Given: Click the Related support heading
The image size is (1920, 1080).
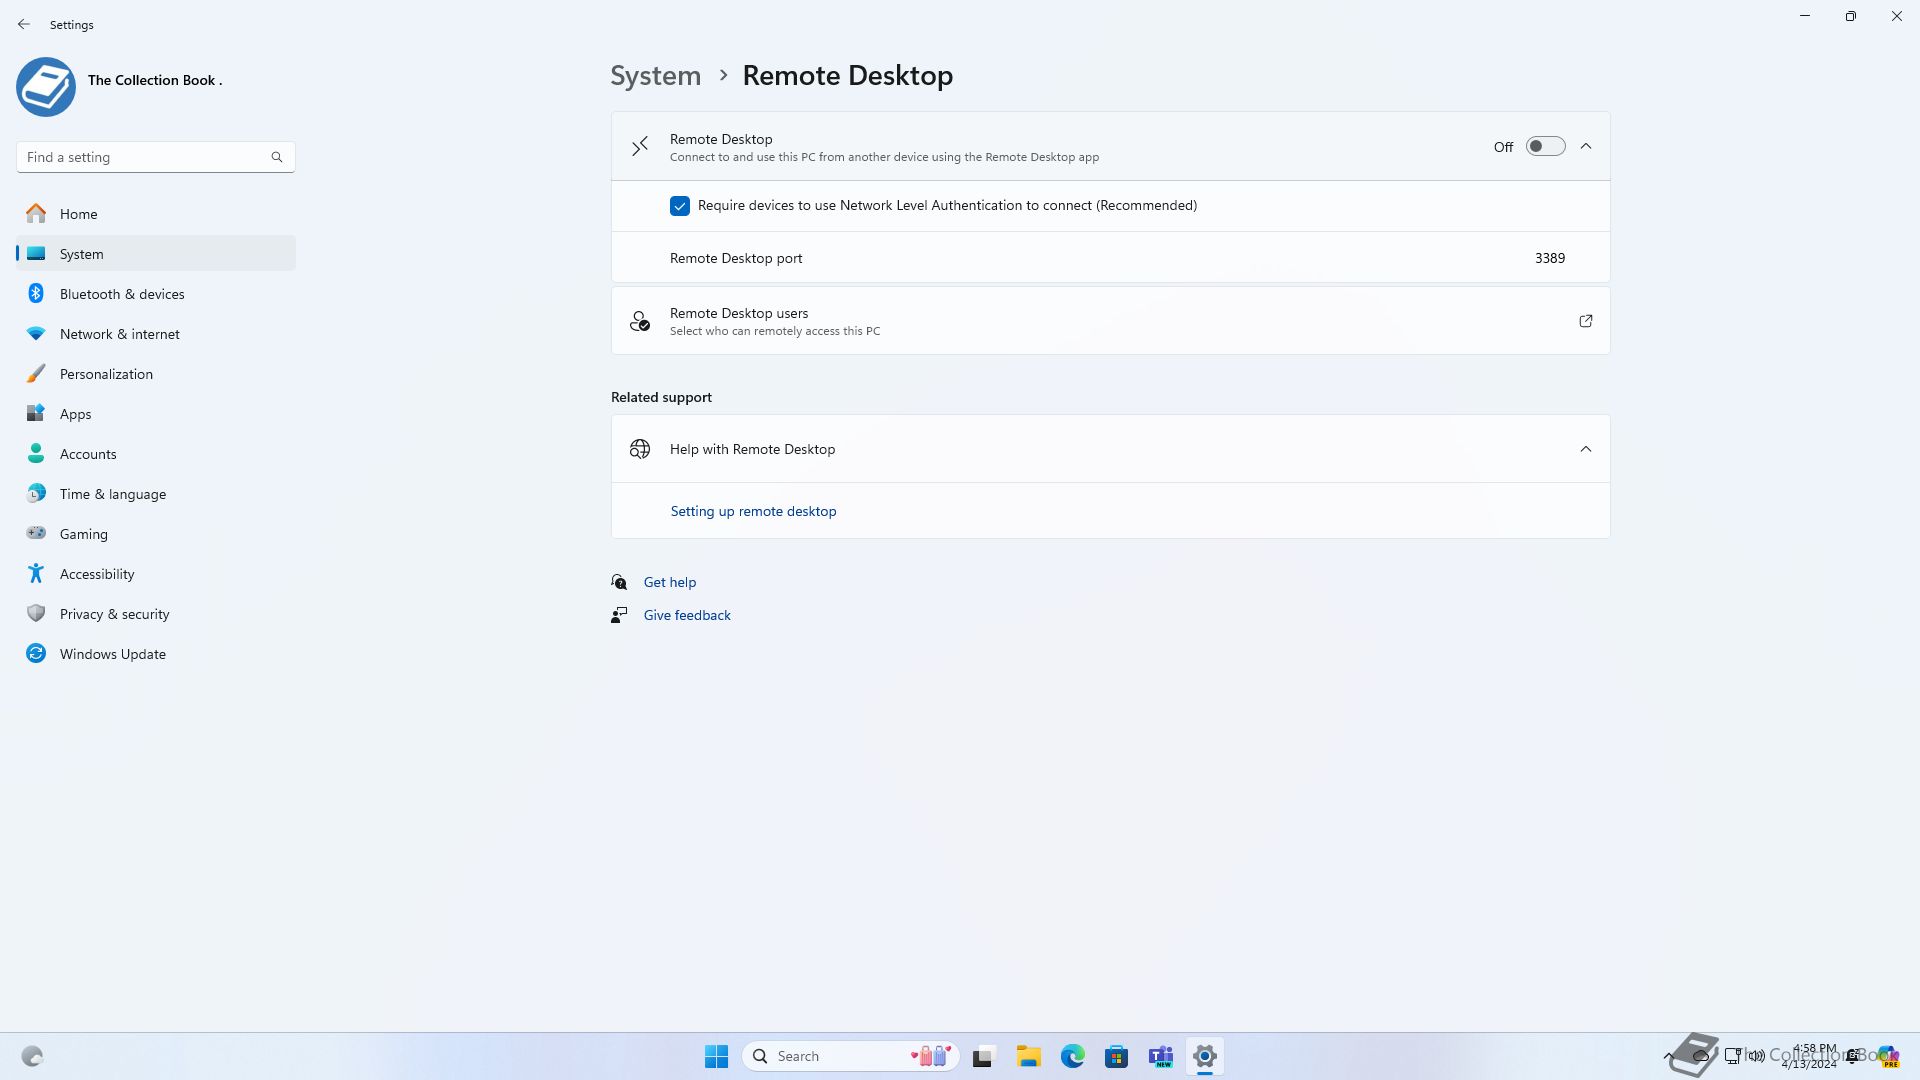Looking at the screenshot, I should point(661,397).
